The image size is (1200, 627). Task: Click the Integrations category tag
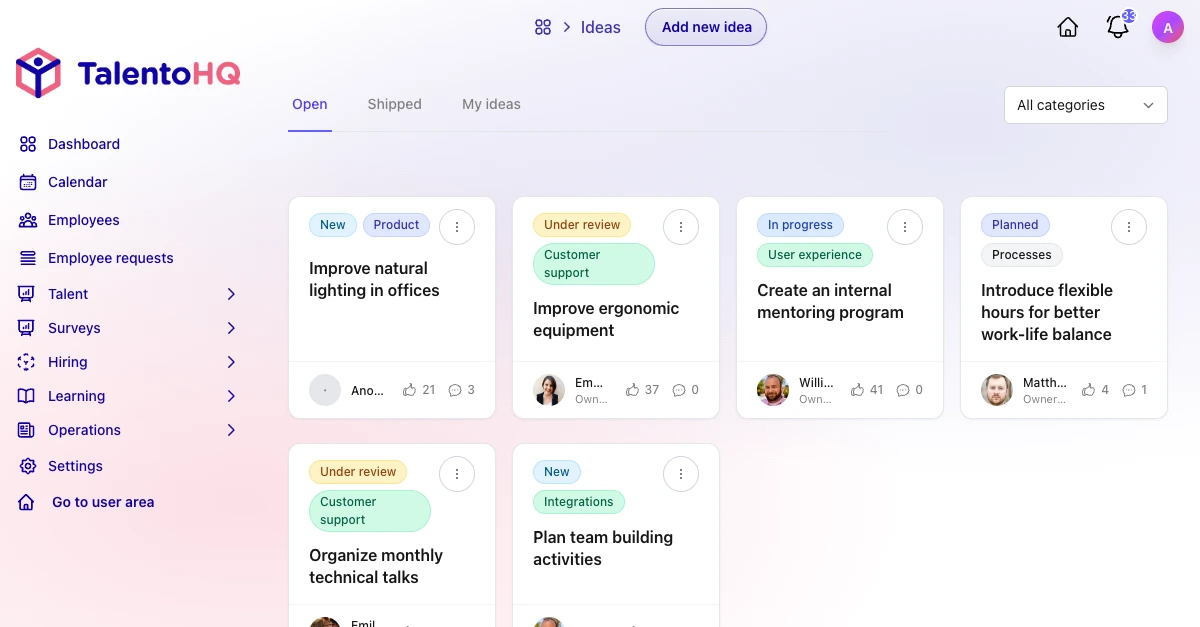579,502
